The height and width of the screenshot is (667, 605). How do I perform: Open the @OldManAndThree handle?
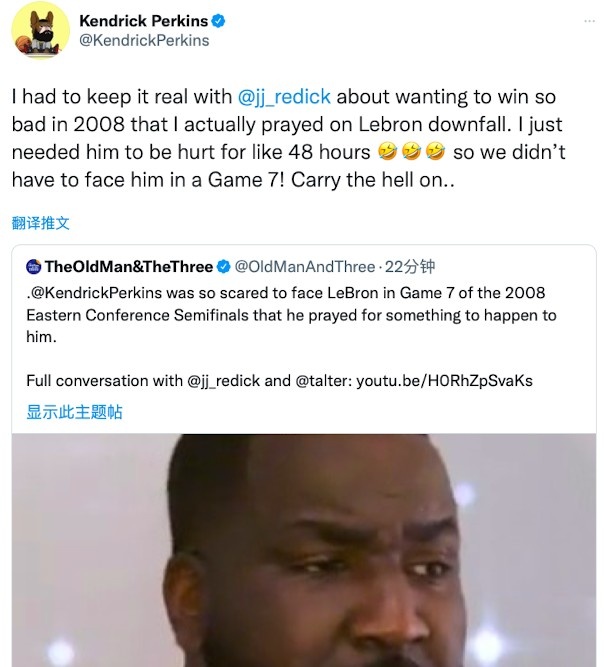click(305, 267)
